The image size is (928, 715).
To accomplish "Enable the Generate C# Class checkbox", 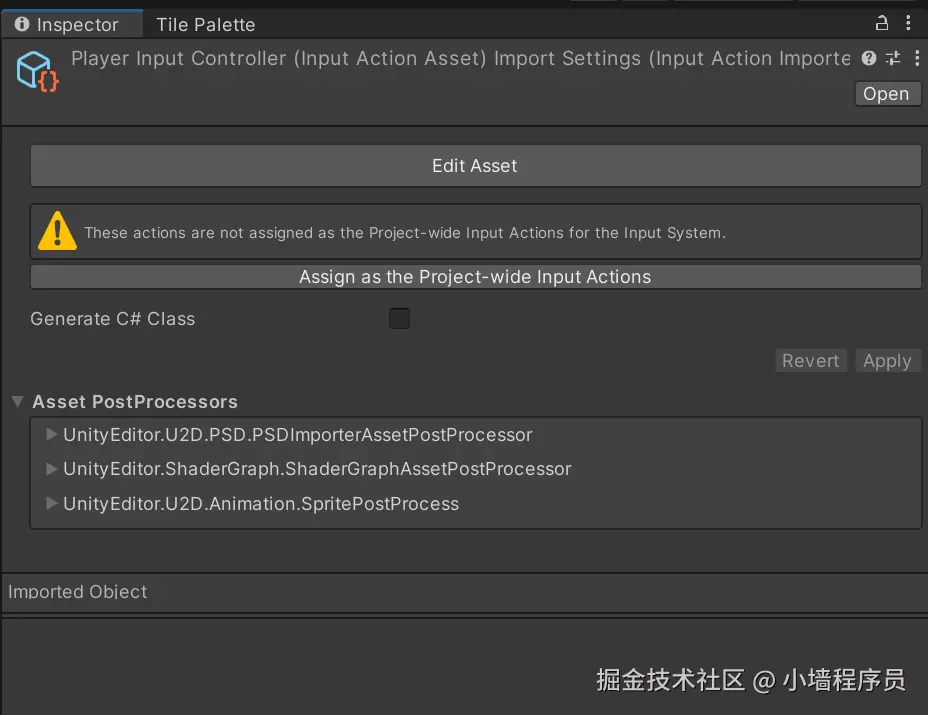I will [x=399, y=319].
